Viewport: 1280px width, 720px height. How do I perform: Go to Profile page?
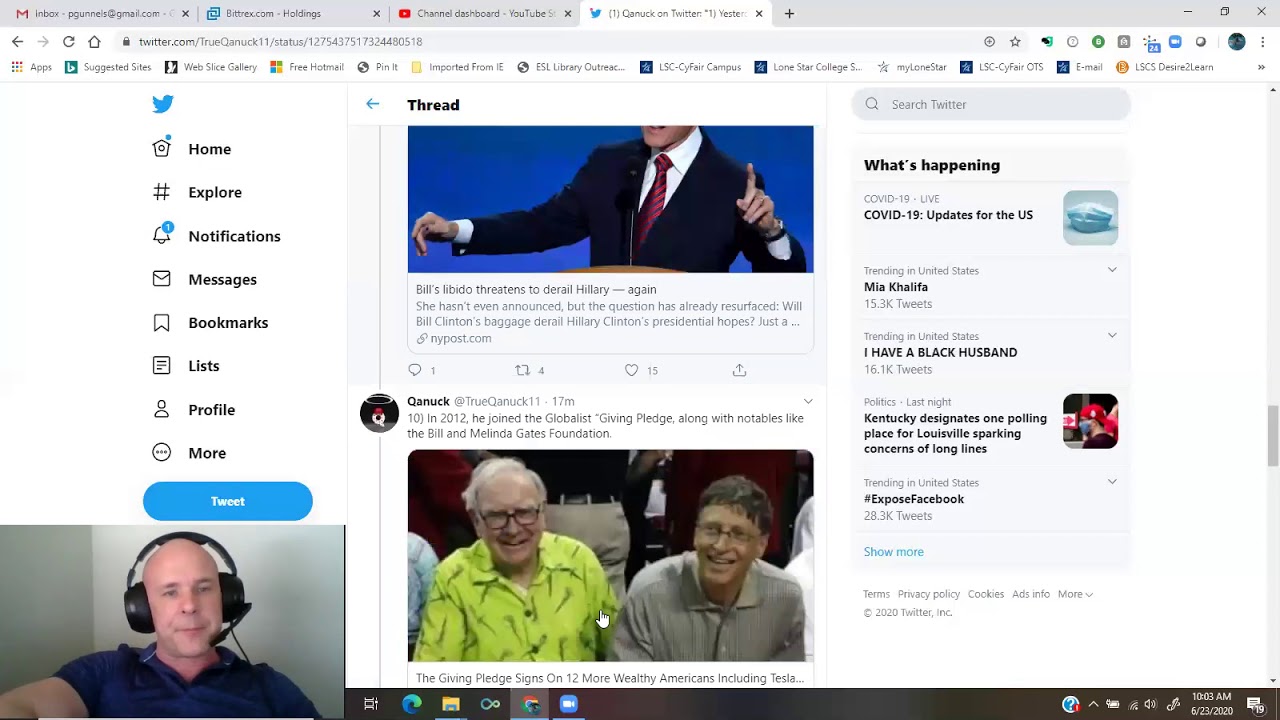pos(194,409)
